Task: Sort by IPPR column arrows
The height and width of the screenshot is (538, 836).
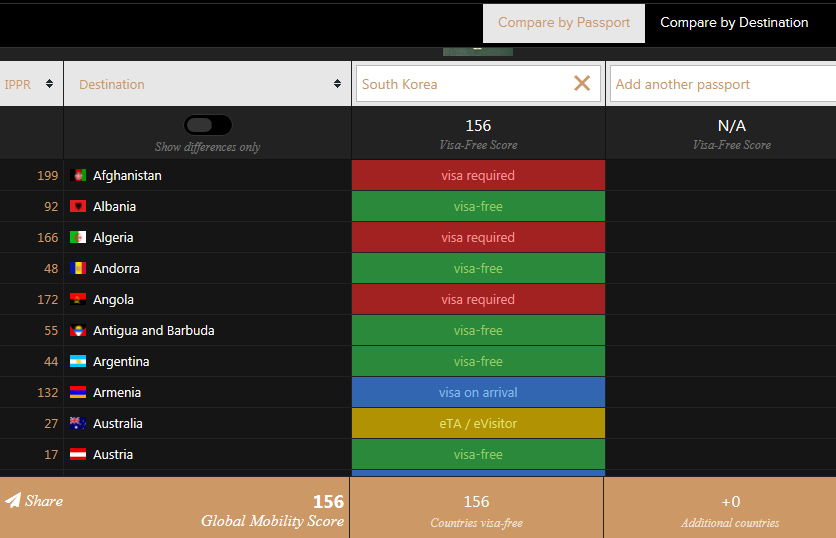Action: [50, 84]
